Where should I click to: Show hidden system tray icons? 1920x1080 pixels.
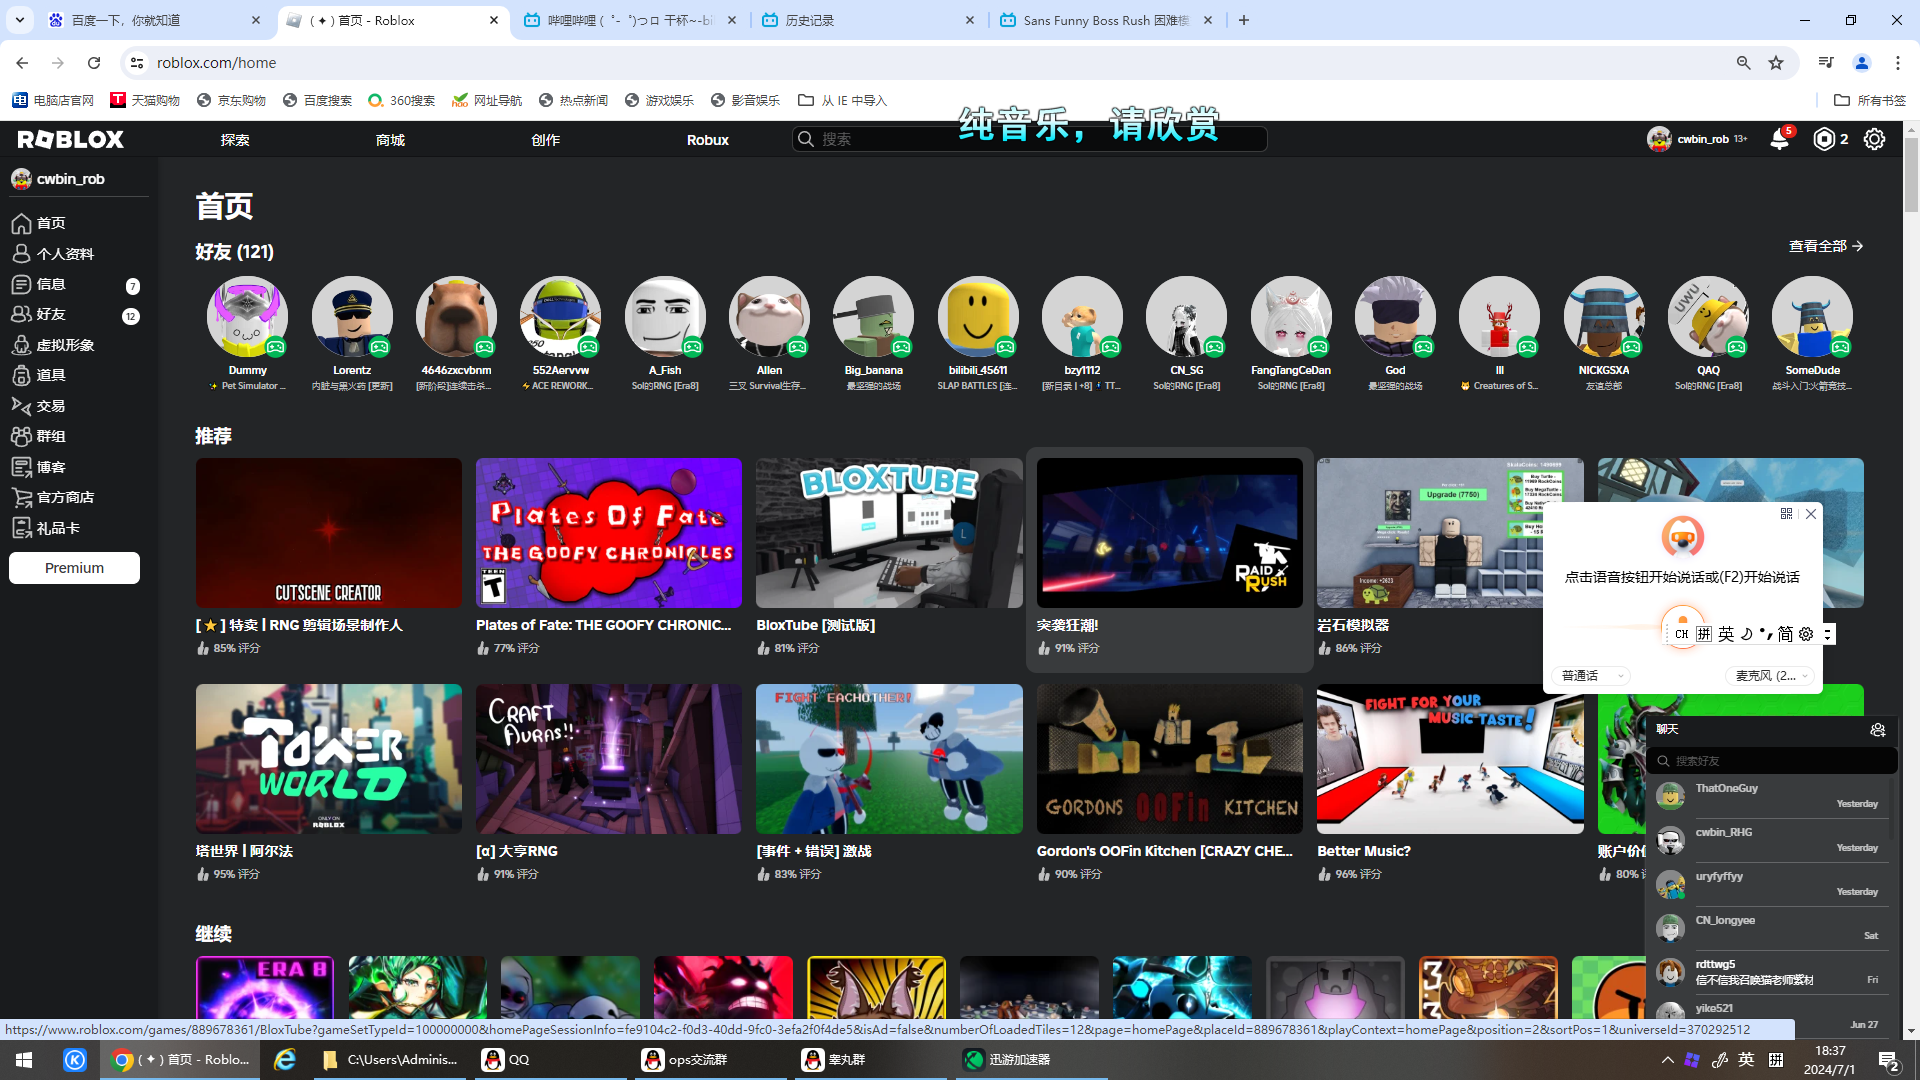[1667, 1060]
